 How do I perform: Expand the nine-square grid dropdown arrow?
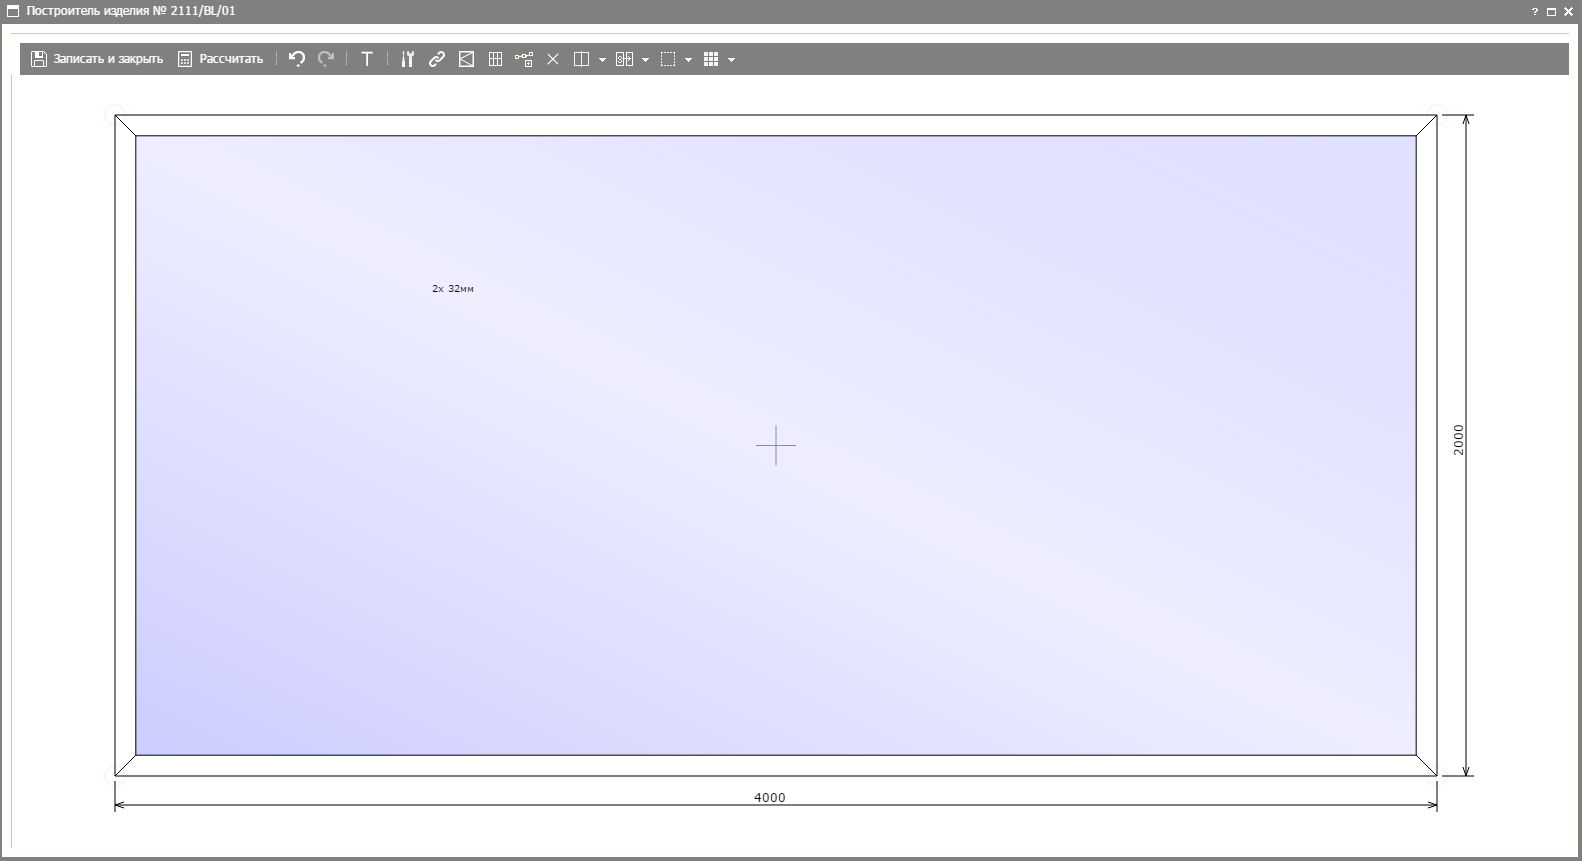[x=731, y=60]
